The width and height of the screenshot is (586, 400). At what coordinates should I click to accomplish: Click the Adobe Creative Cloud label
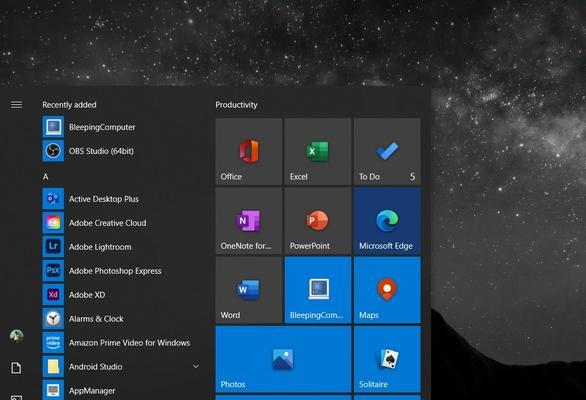click(108, 223)
